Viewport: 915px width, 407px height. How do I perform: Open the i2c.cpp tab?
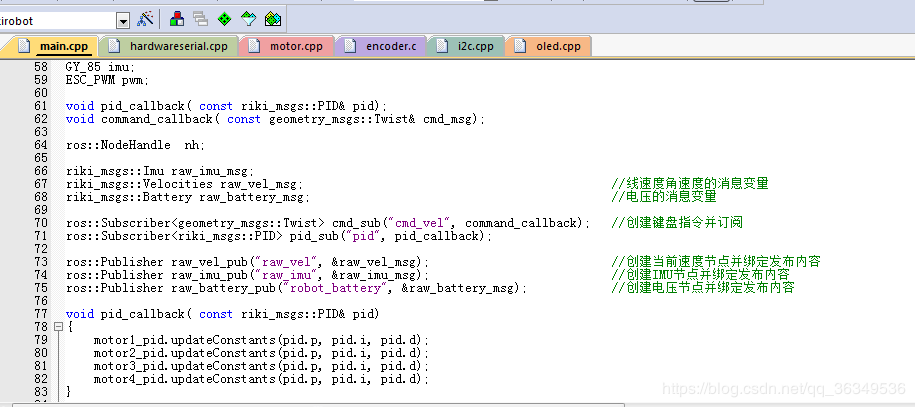tap(474, 46)
